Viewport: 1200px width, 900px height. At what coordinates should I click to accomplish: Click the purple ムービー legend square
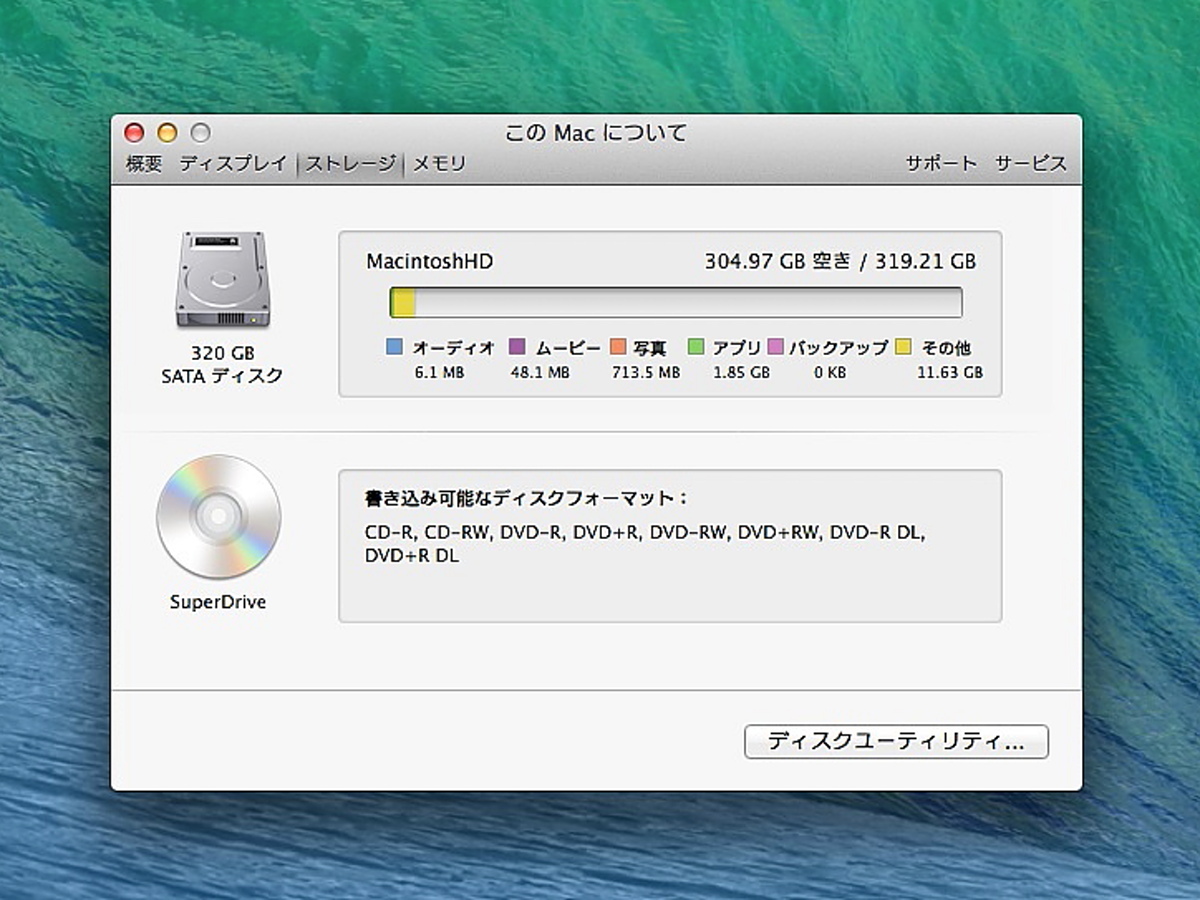[515, 347]
